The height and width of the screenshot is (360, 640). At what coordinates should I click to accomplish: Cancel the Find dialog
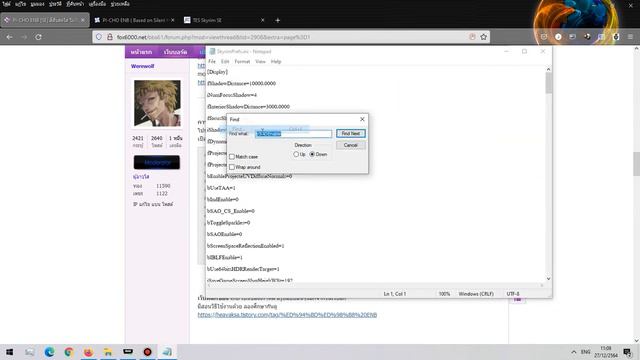[x=351, y=145]
